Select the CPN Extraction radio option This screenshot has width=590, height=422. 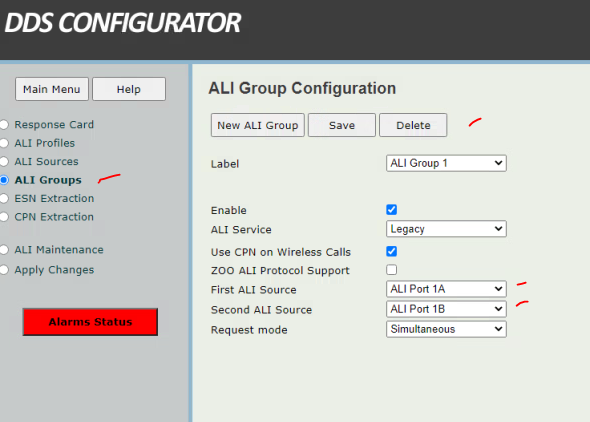4,217
